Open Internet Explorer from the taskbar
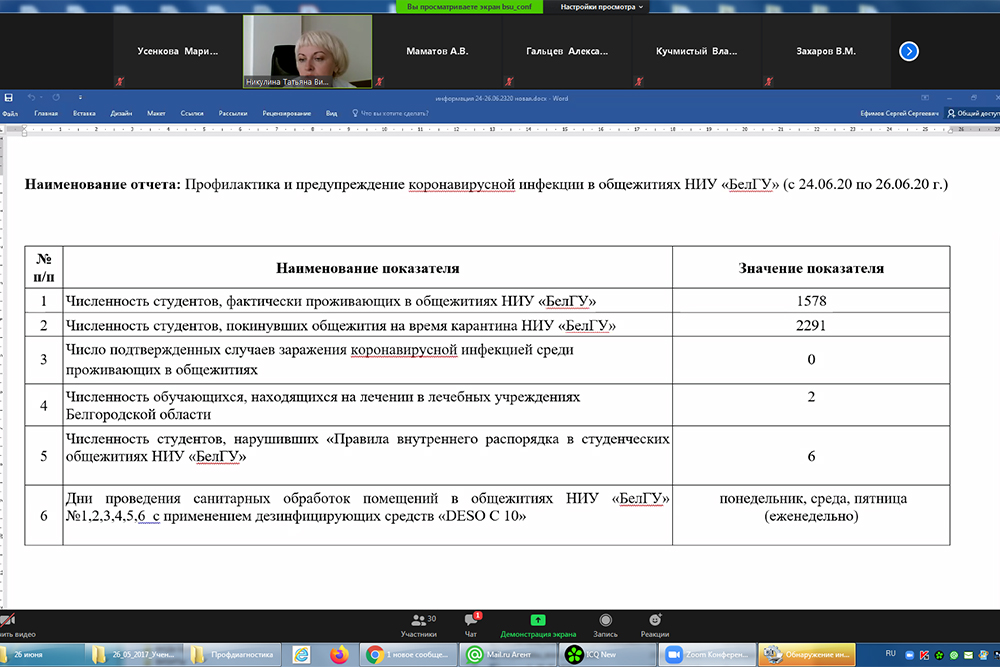 (x=300, y=654)
